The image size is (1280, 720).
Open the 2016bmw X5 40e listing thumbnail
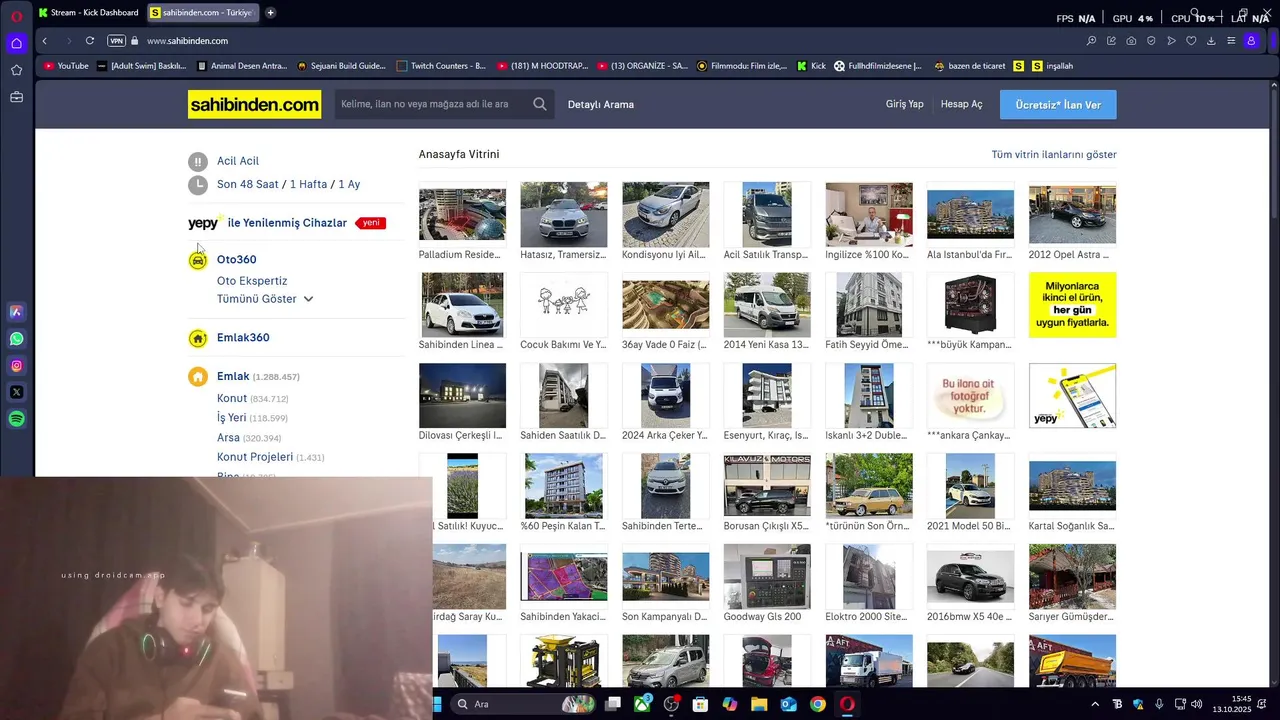970,577
